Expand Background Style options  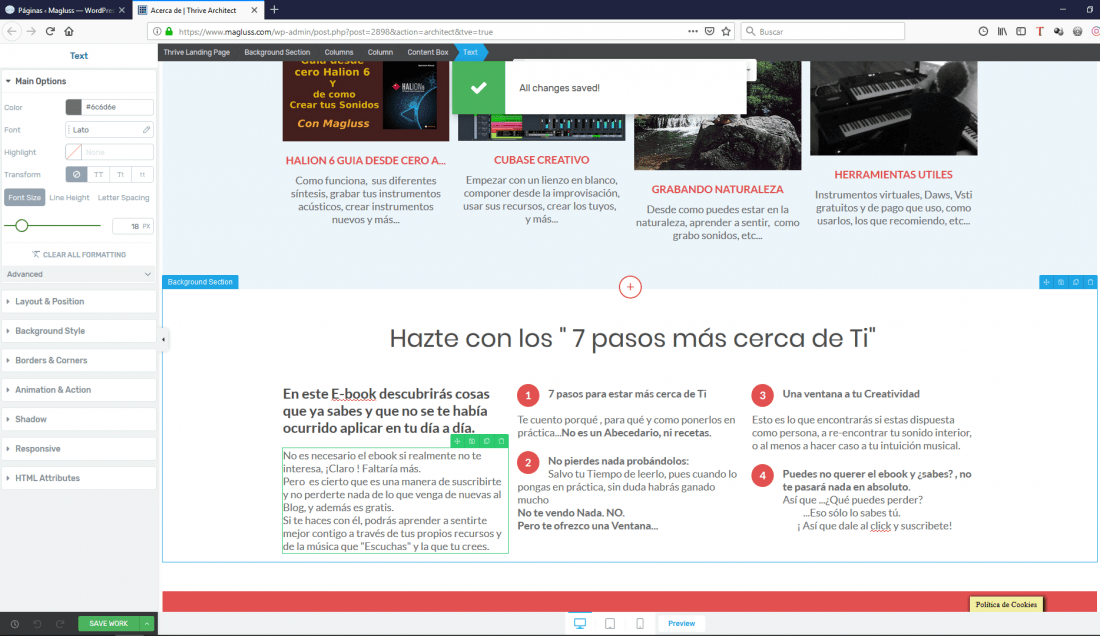[x=79, y=331]
